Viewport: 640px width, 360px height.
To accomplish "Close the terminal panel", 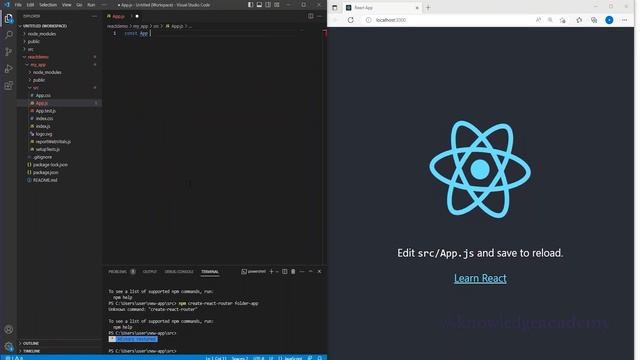I will click(319, 271).
